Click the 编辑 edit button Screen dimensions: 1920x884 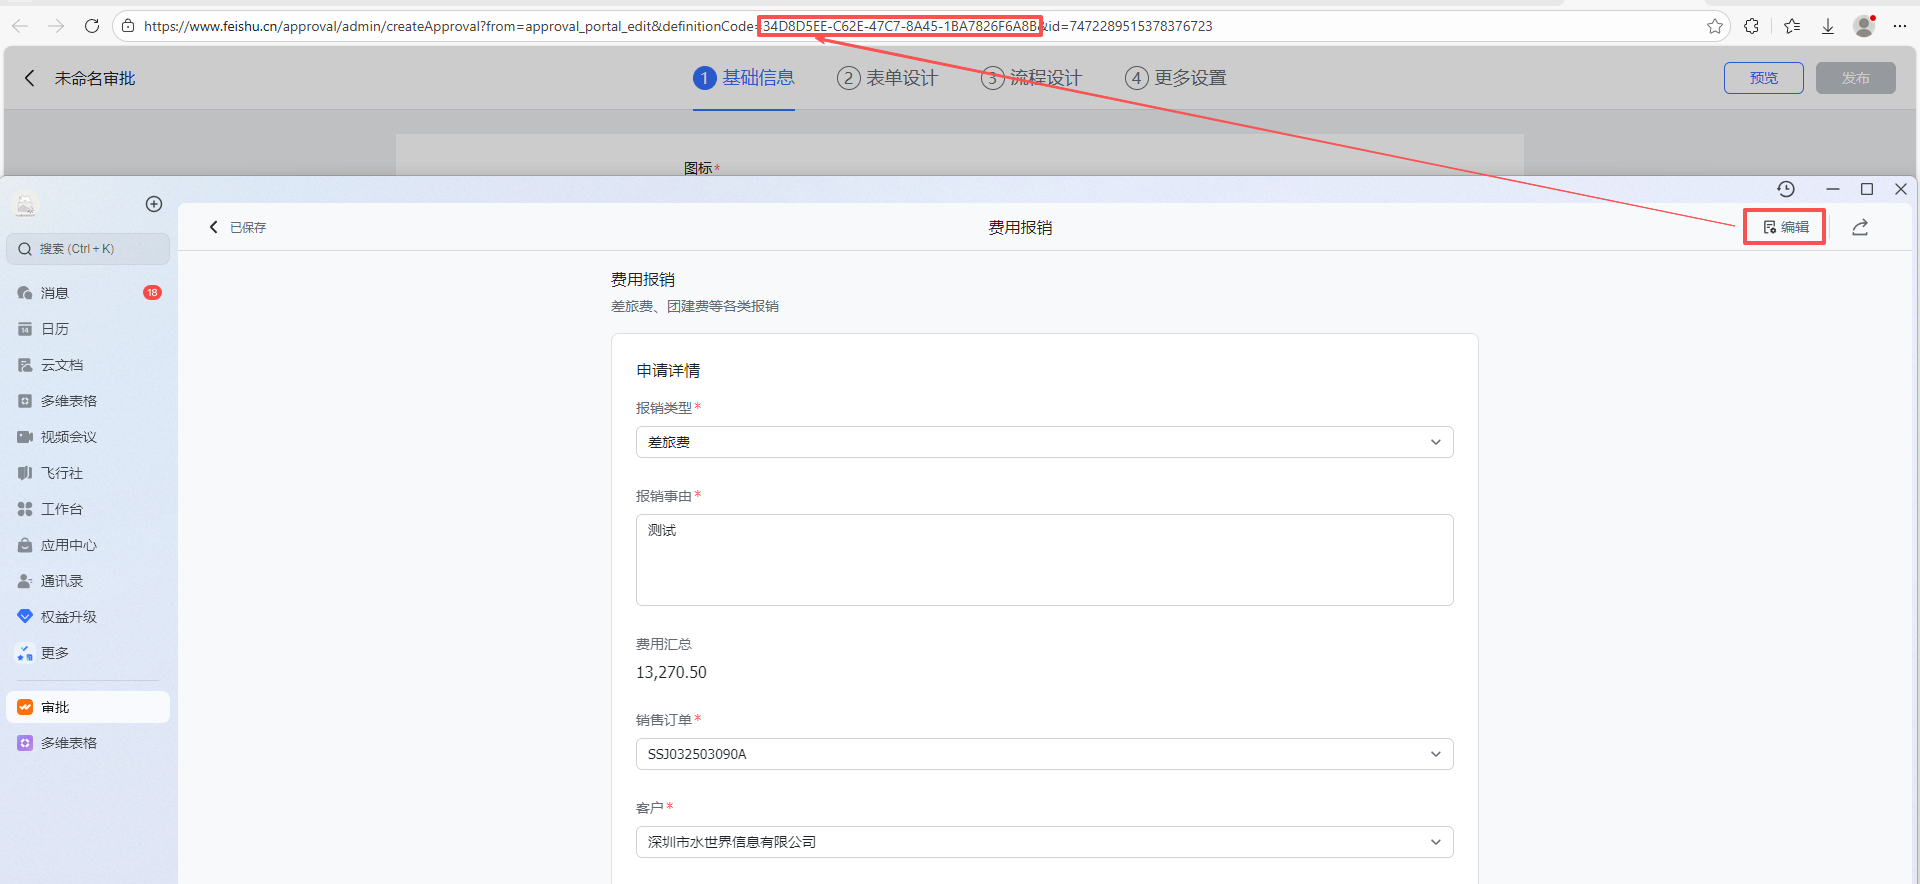tap(1785, 227)
